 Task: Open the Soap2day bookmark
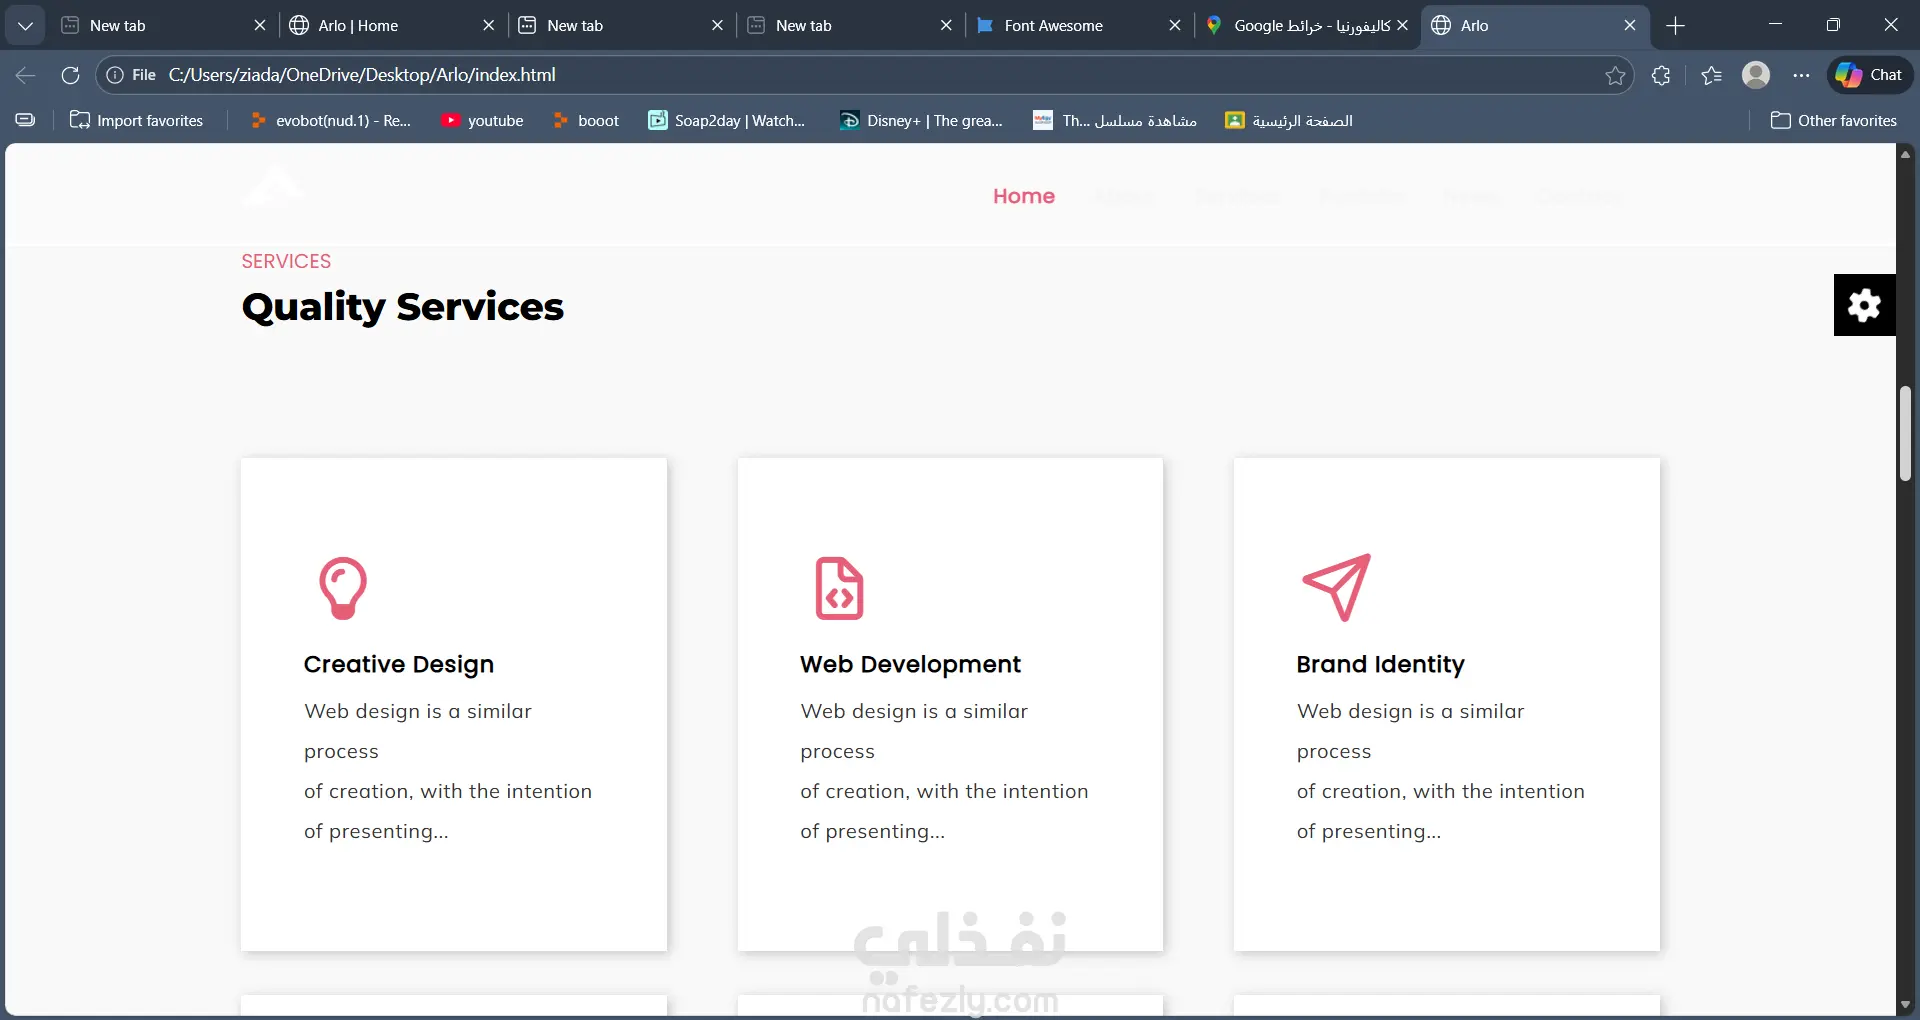[x=727, y=120]
